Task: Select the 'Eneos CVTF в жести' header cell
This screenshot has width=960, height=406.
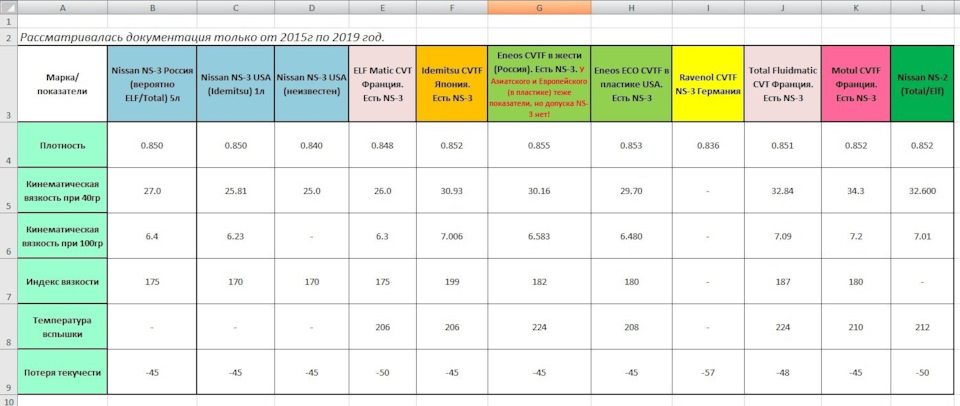Action: (539, 84)
